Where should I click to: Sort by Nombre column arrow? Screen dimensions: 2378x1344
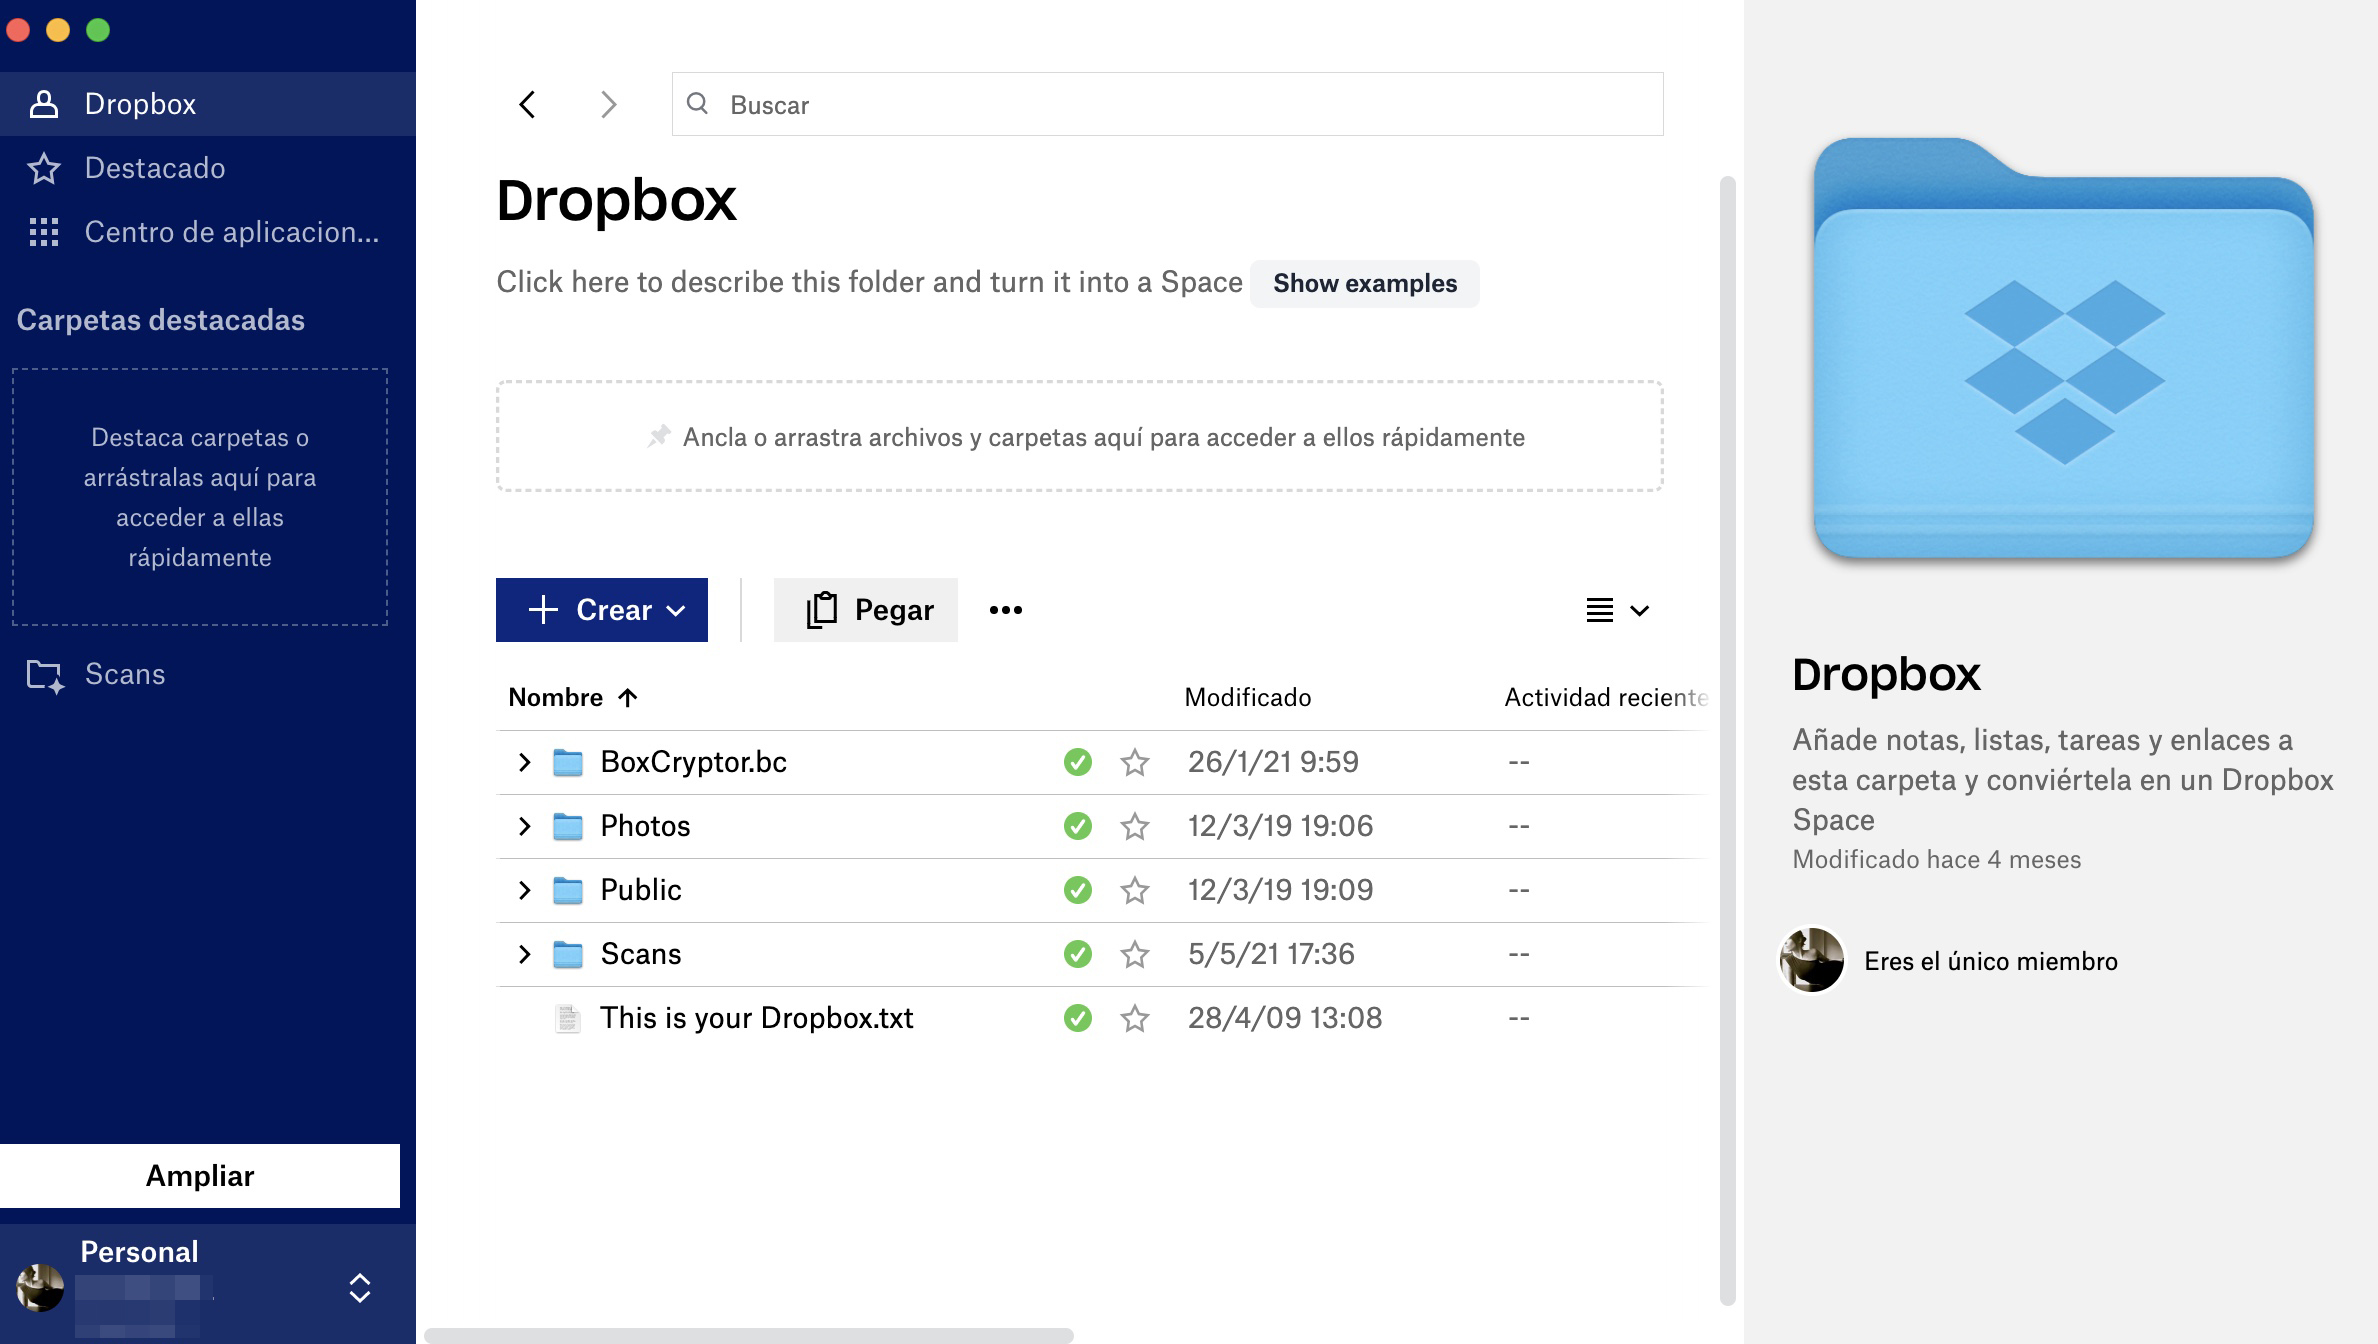pos(627,698)
